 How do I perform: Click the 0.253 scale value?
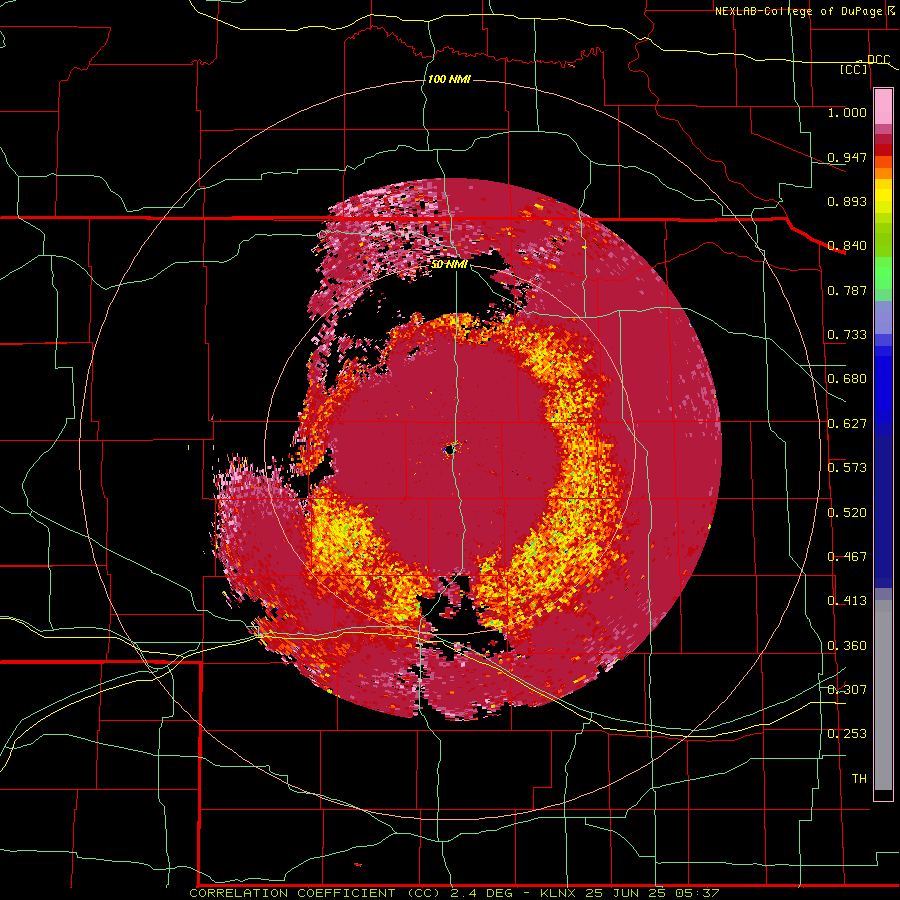tap(847, 734)
